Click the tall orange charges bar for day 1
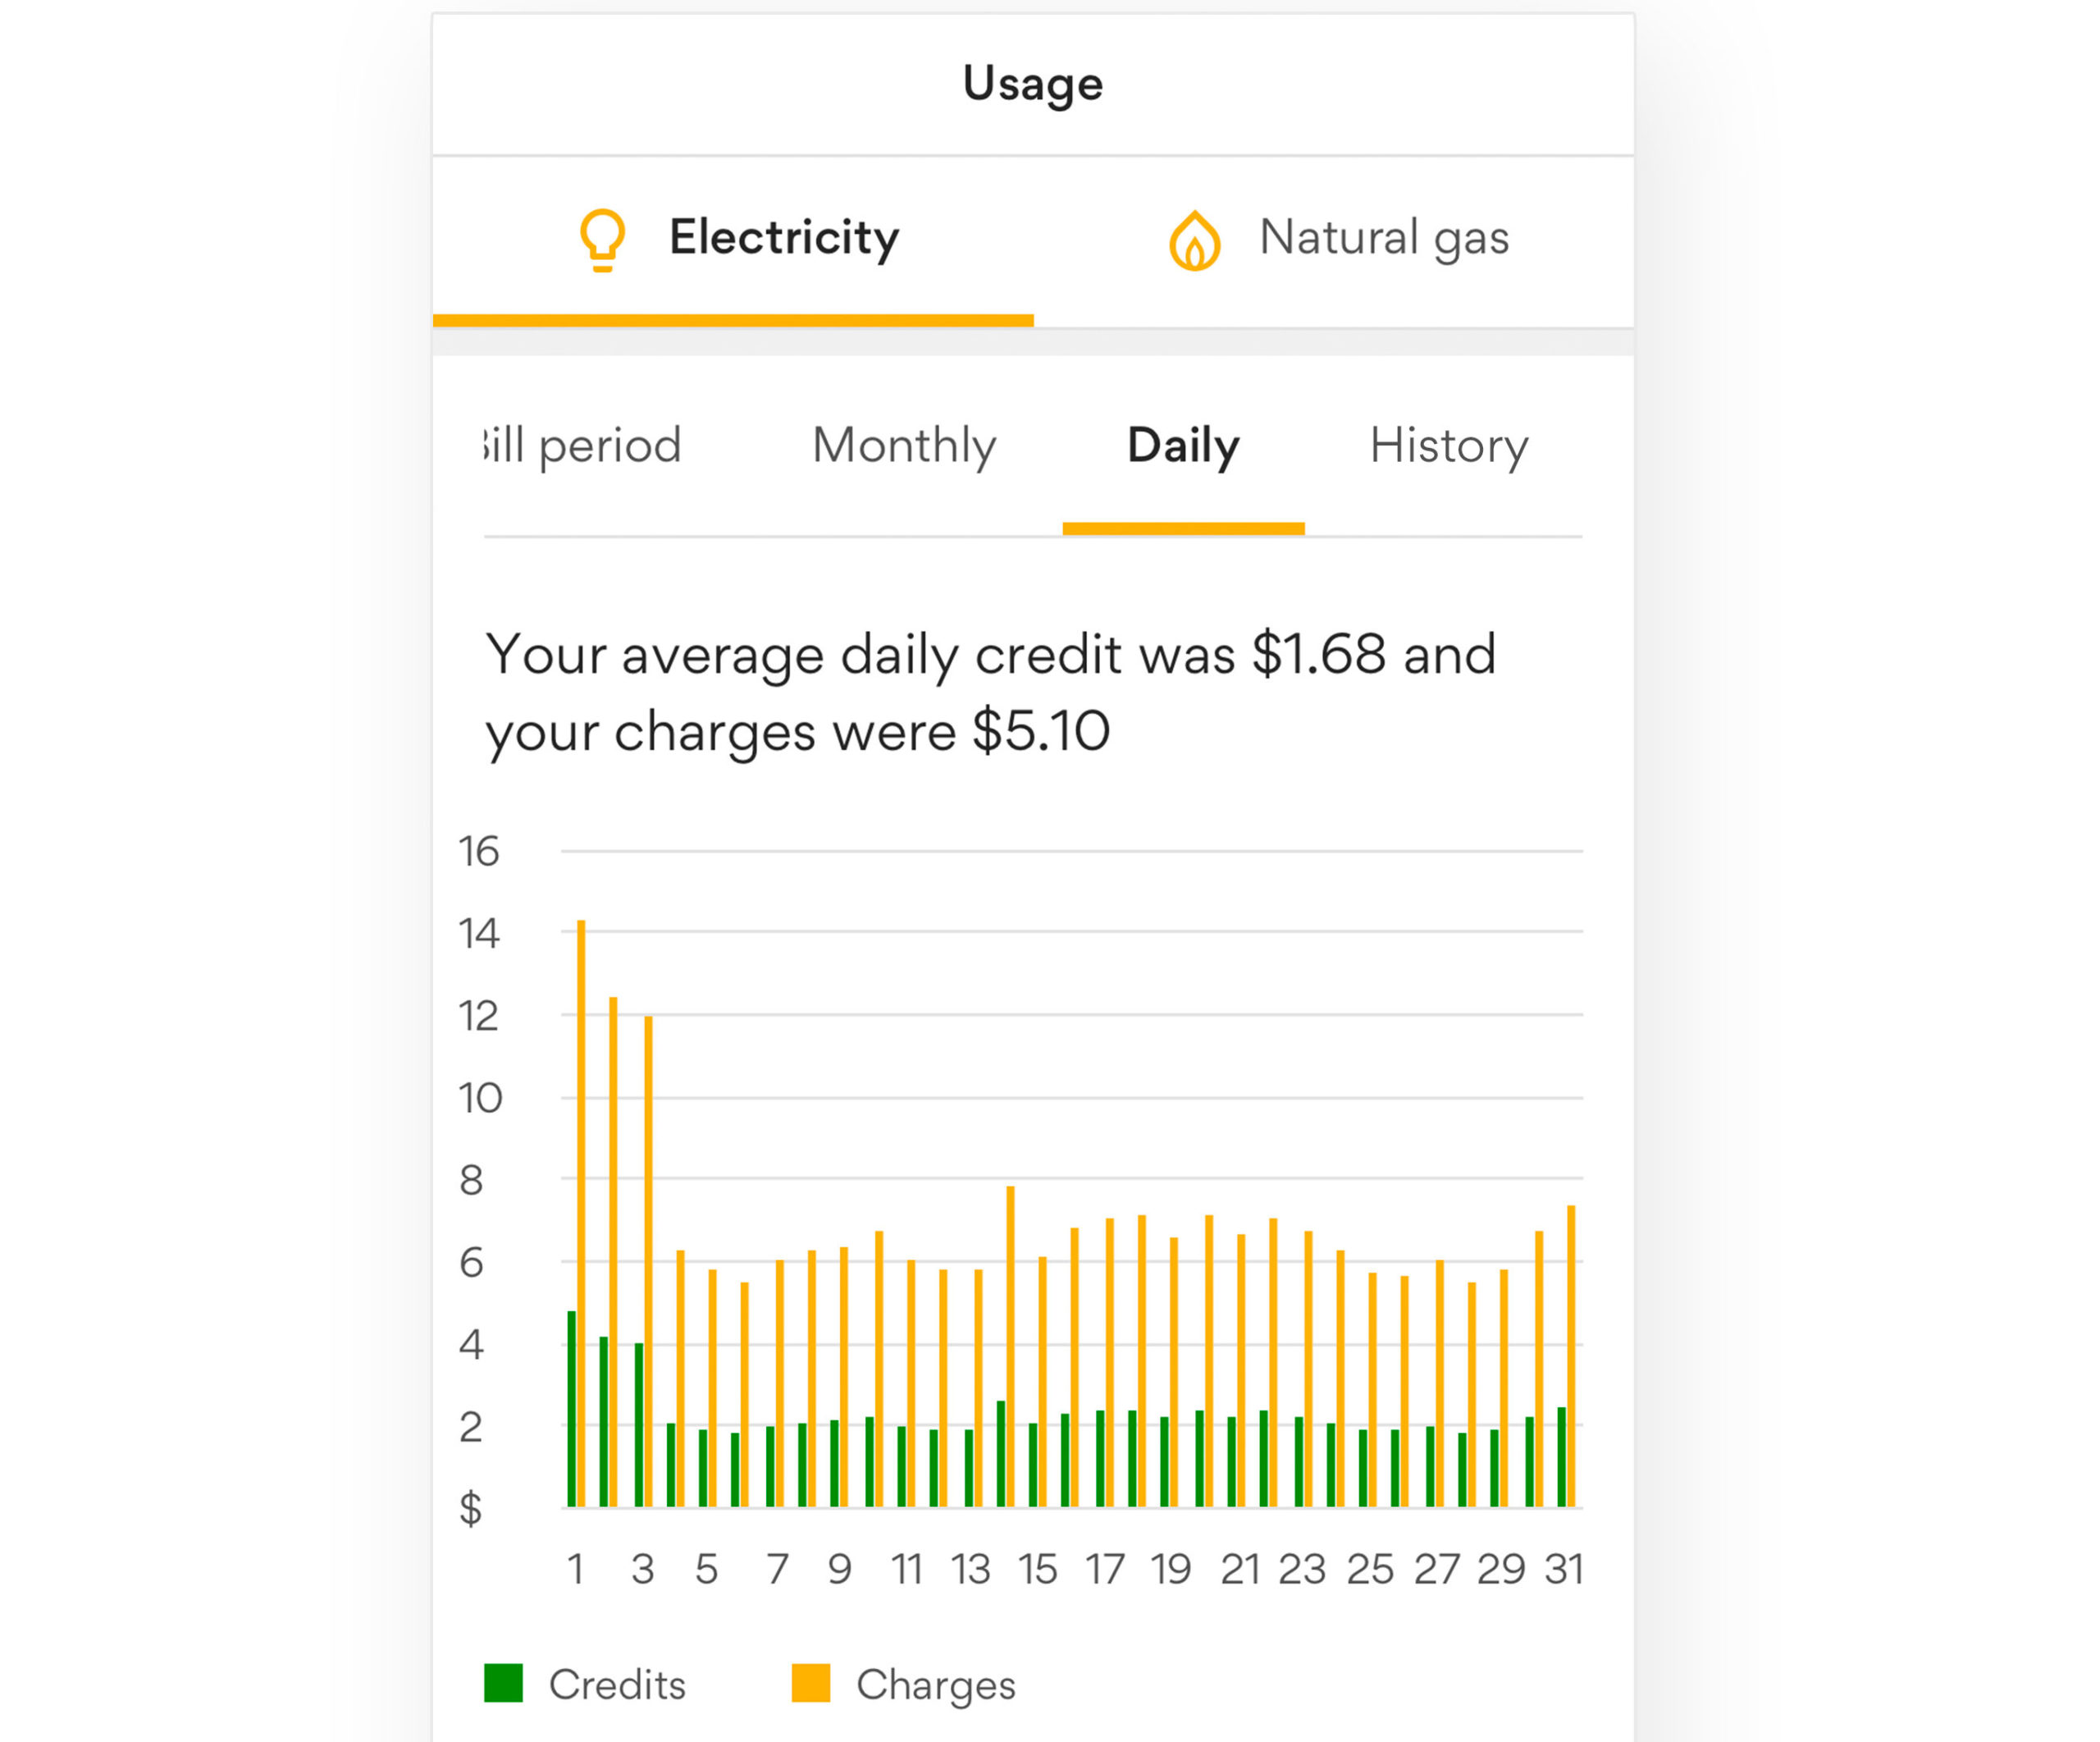Screen dimensions: 2100x1742 coord(581,1213)
